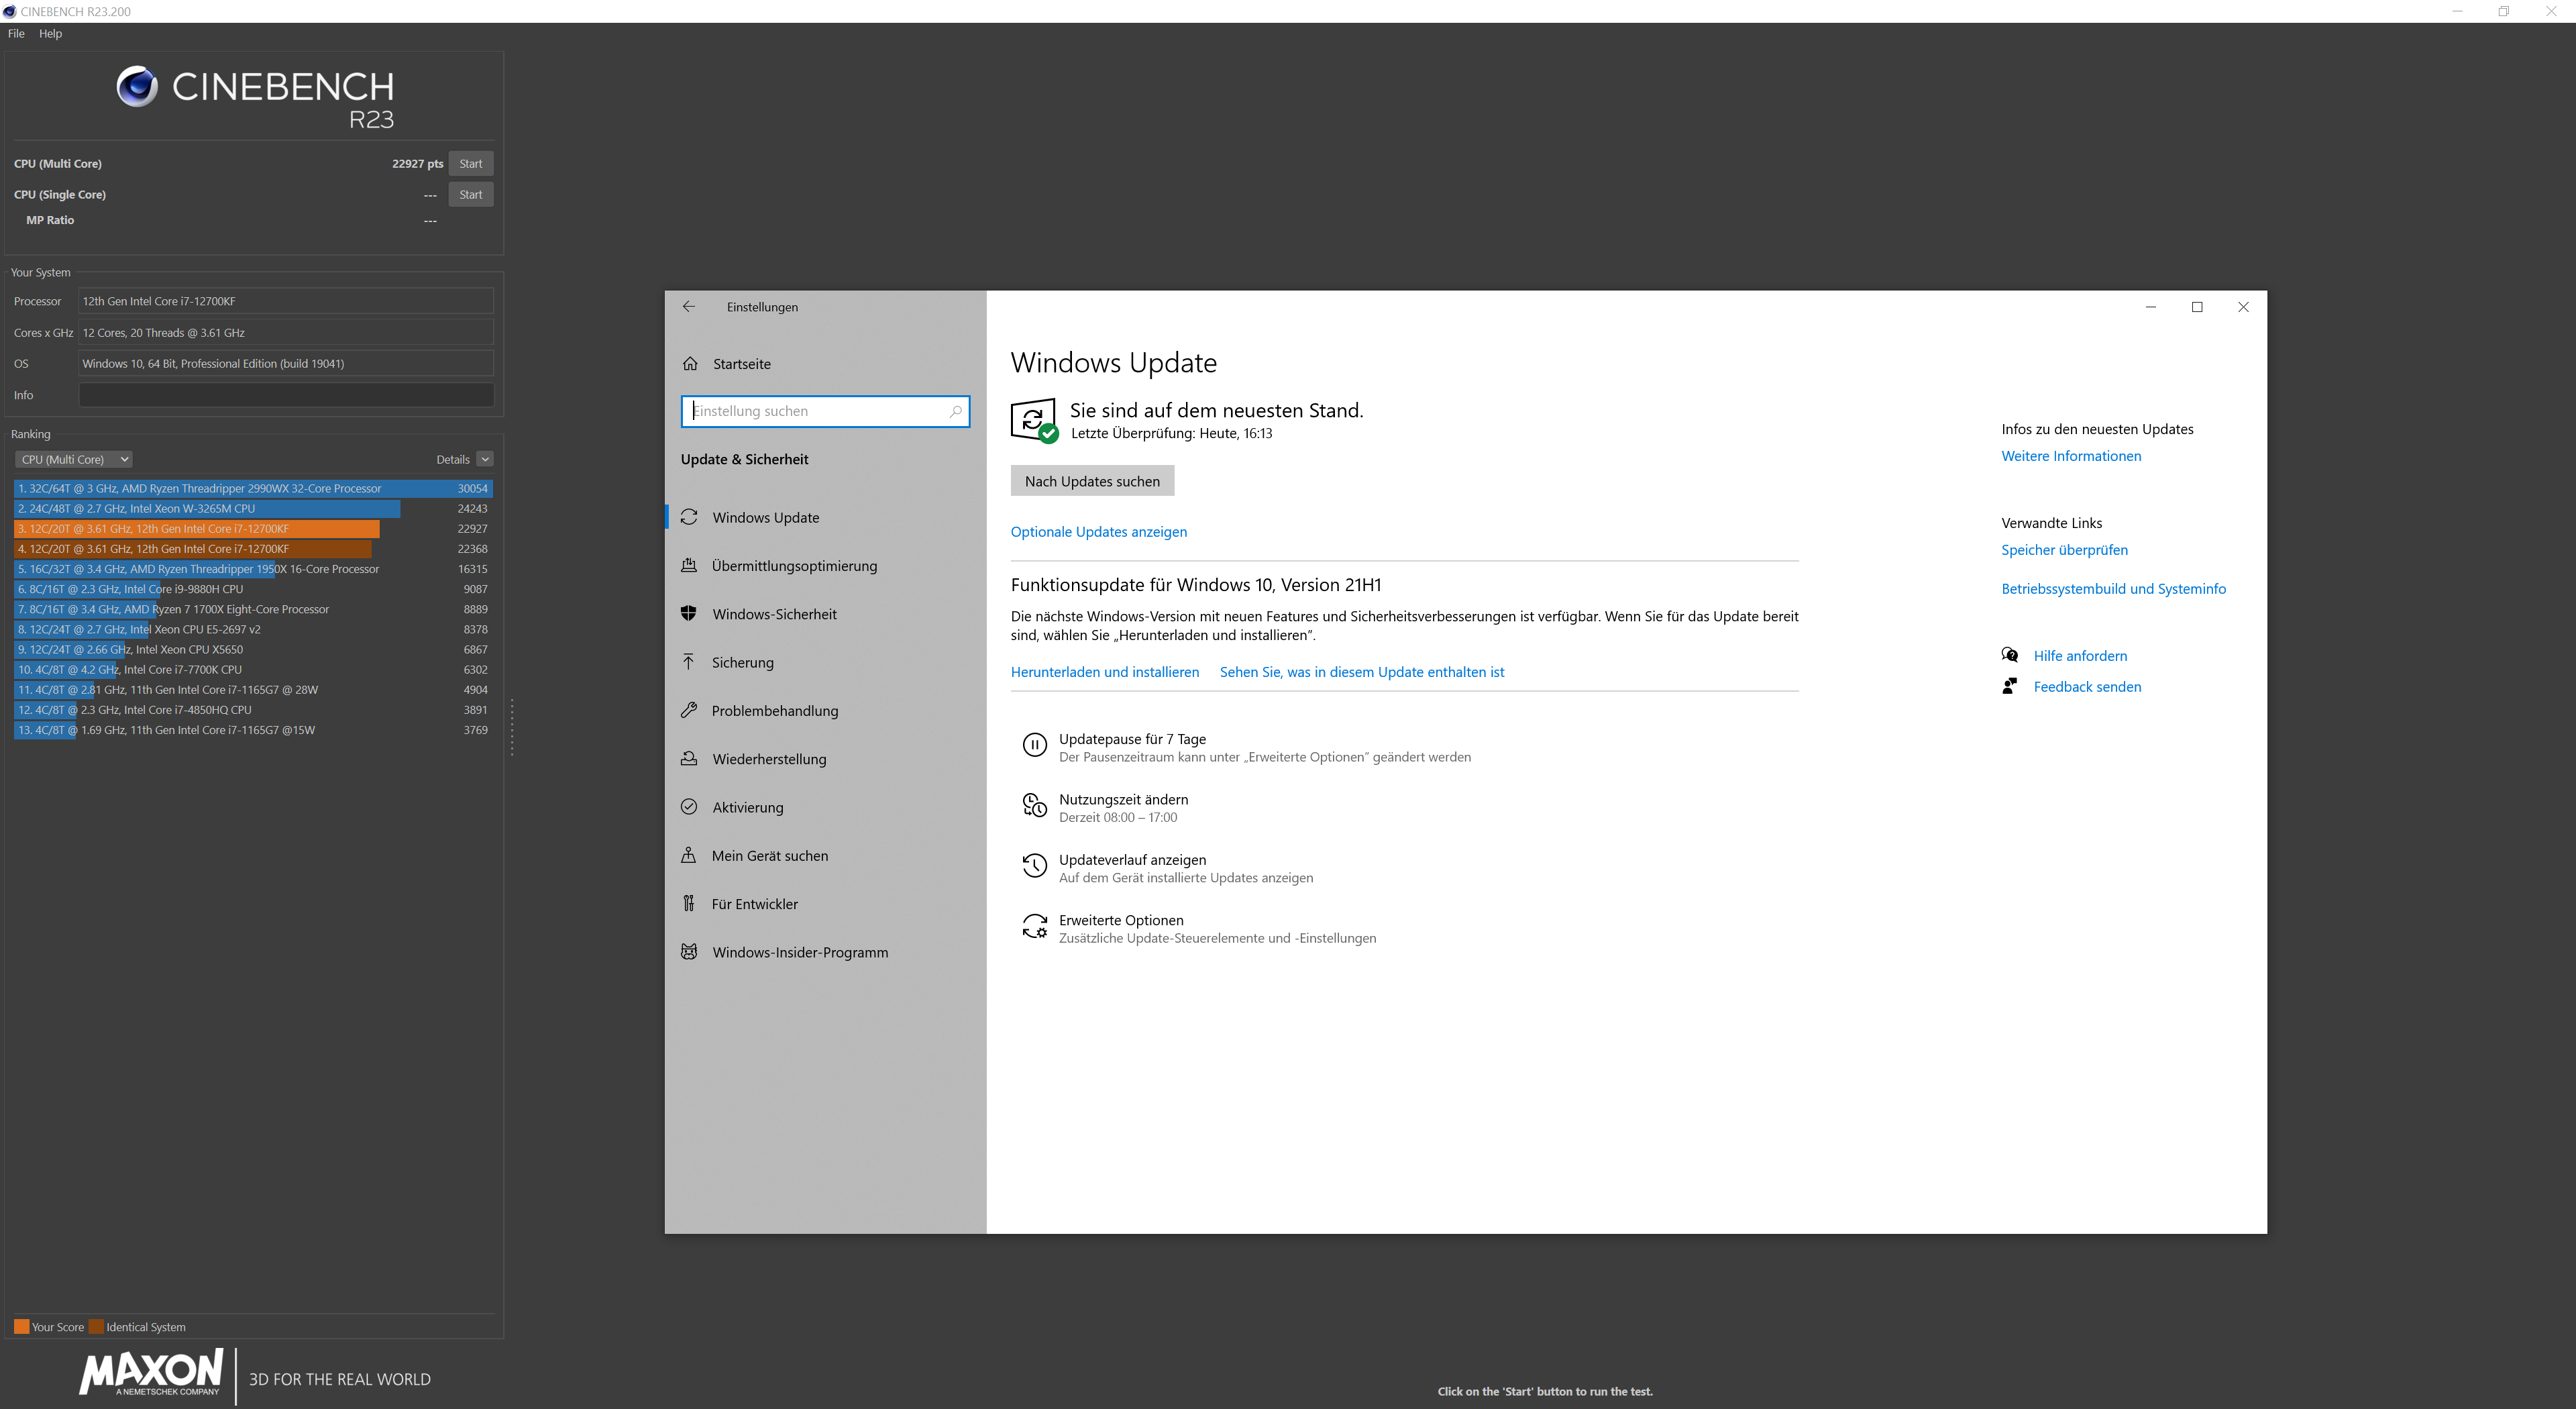The width and height of the screenshot is (2576, 1409).
Task: Click the Erweiterte Optionen gear-sync icon
Action: pos(1034,927)
